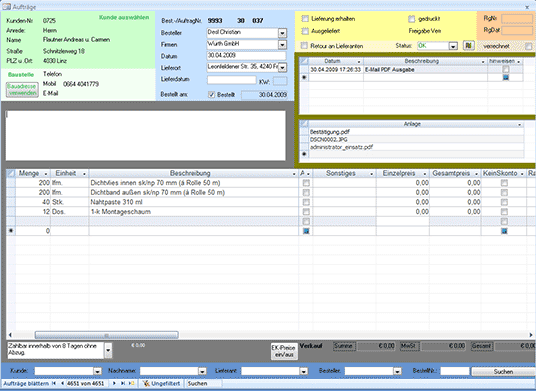Click Dichtband außen sk/np 70 mm description cell
The width and height of the screenshot is (536, 391).
[x=193, y=192]
